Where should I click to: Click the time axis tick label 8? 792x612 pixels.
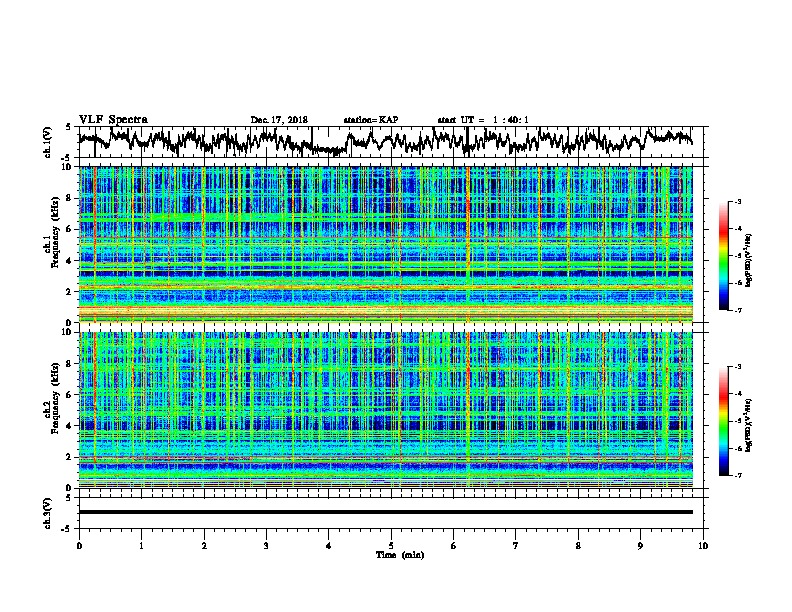click(578, 546)
